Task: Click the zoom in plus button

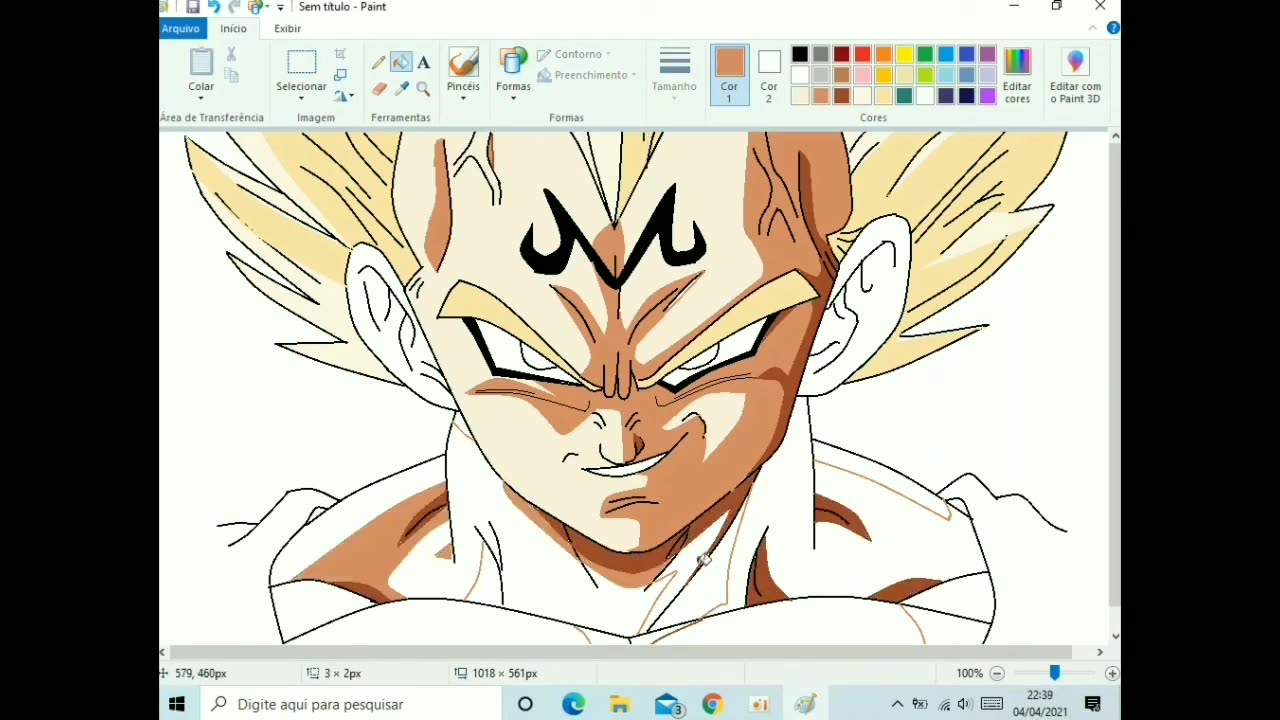Action: click(1112, 674)
